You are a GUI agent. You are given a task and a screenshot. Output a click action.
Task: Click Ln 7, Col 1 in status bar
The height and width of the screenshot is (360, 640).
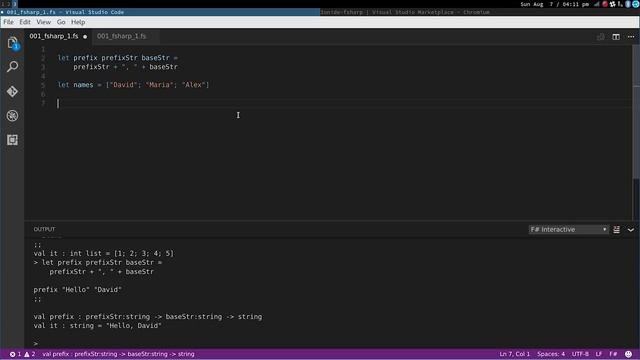[x=514, y=354]
